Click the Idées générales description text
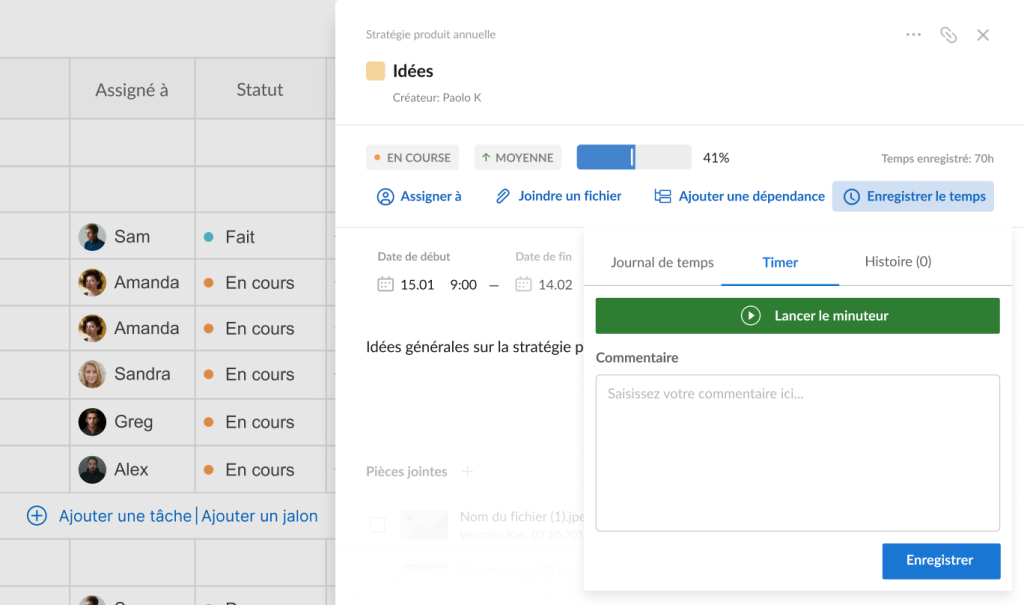 (474, 347)
